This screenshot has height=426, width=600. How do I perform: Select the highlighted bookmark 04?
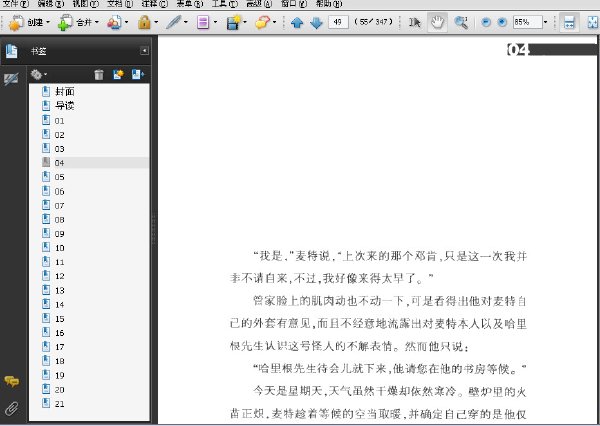click(59, 163)
